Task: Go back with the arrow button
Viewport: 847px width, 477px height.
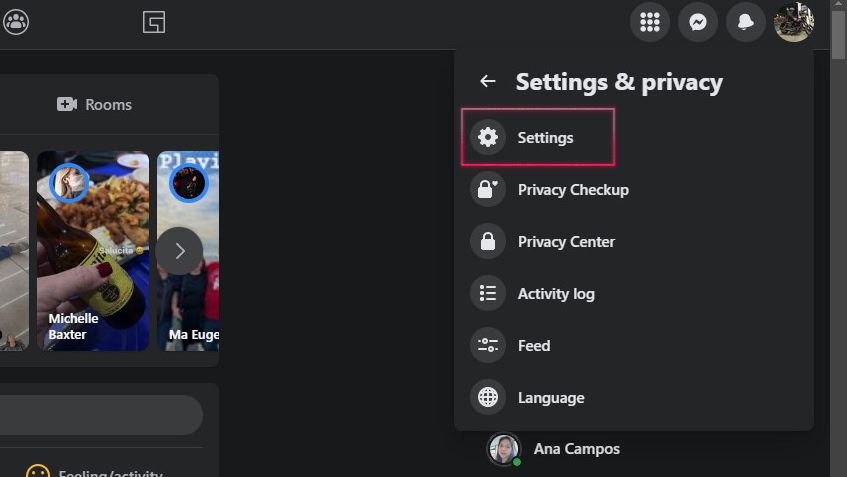Action: tap(488, 82)
